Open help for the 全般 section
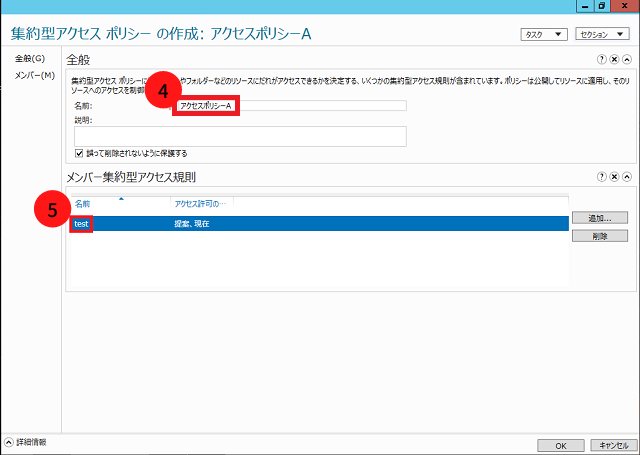This screenshot has height=455, width=640. pyautogui.click(x=603, y=60)
